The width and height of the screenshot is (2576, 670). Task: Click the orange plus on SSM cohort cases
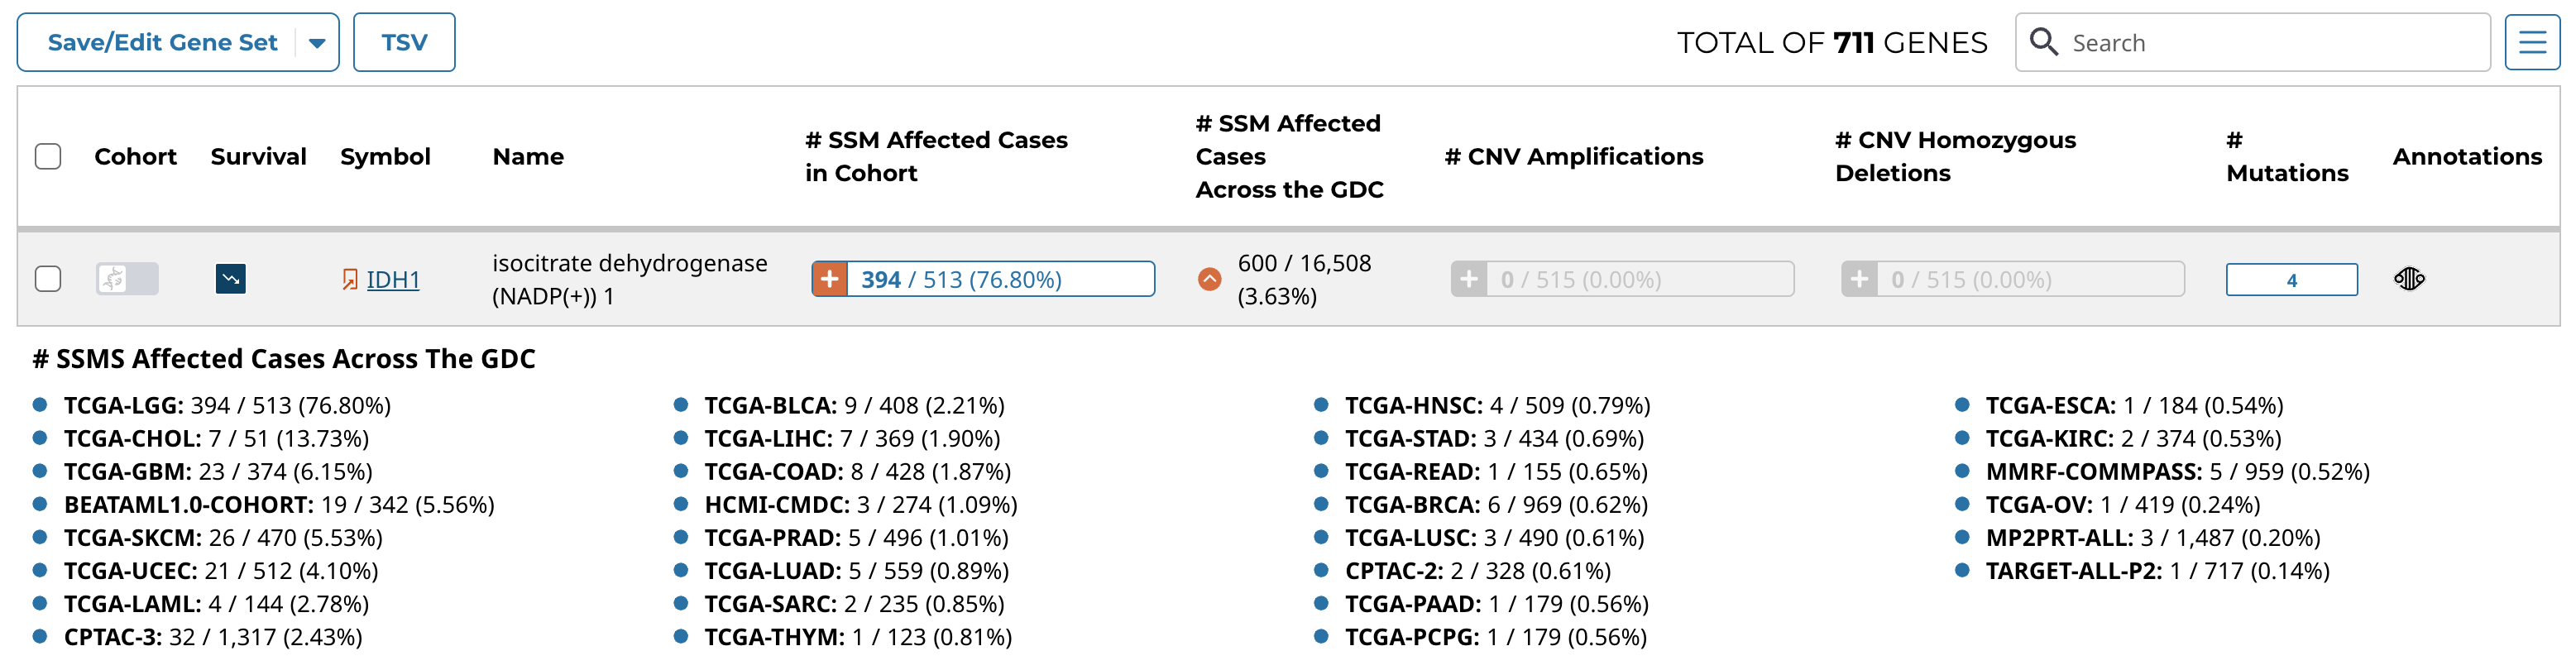tap(829, 279)
